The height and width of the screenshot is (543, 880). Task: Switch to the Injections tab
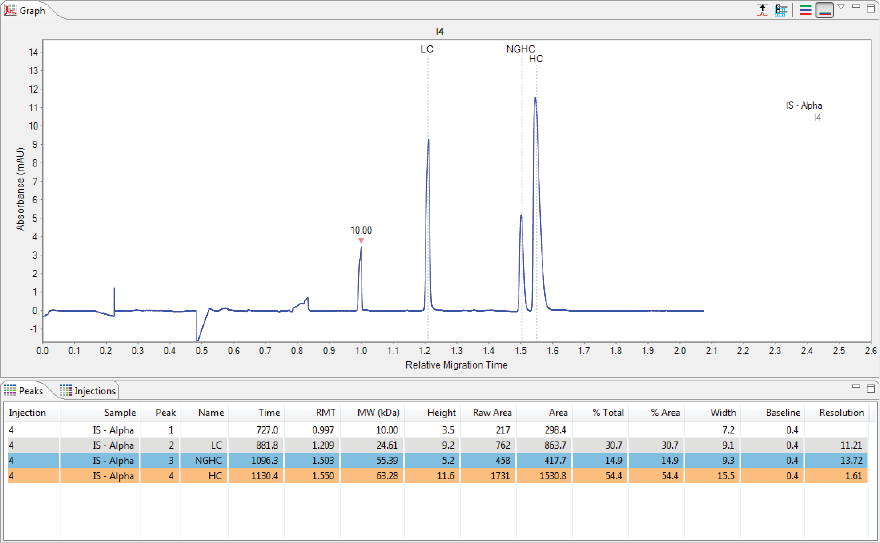(x=88, y=390)
